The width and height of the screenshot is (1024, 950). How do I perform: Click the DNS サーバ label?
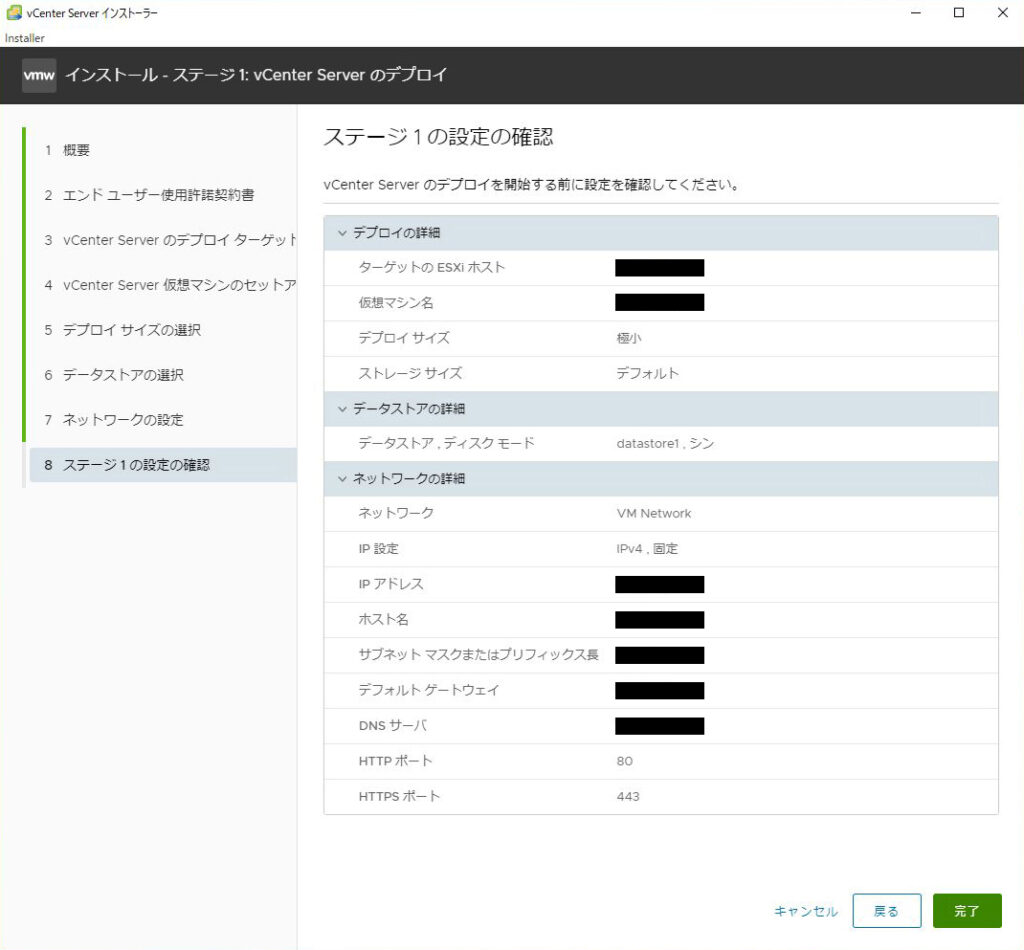(393, 725)
